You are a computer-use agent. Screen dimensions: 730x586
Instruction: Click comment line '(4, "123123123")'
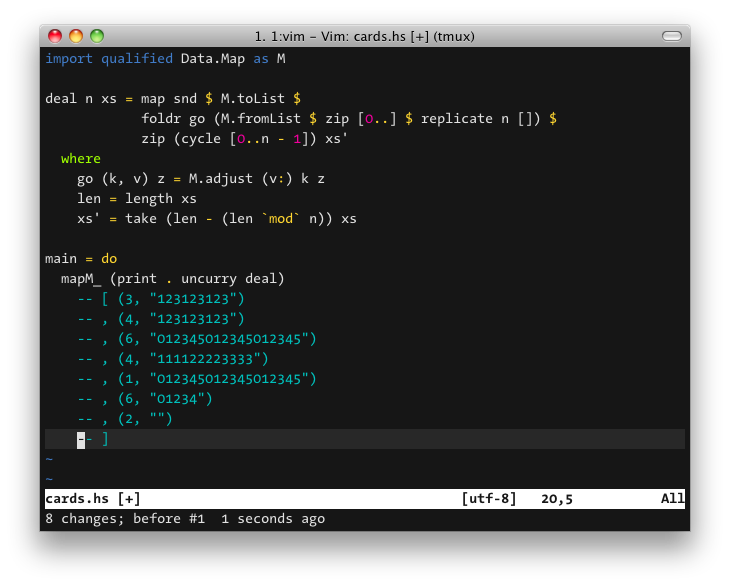tap(181, 319)
